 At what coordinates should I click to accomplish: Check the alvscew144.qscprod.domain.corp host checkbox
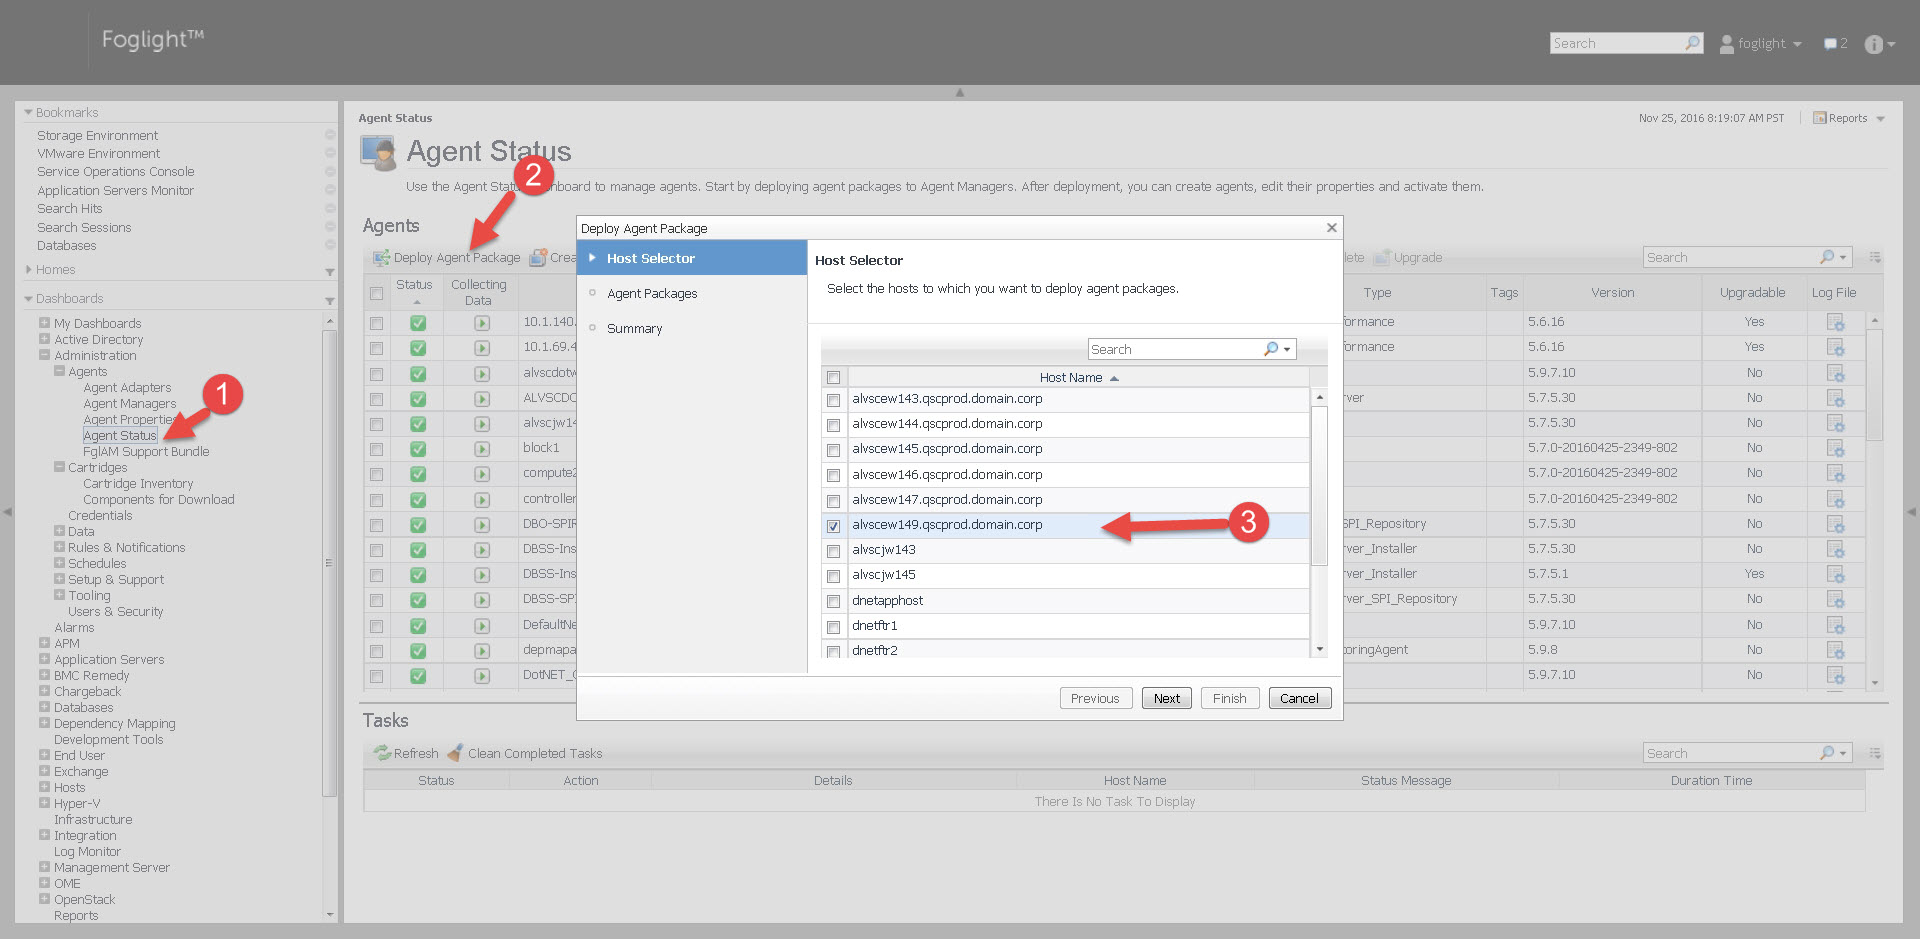tap(833, 425)
